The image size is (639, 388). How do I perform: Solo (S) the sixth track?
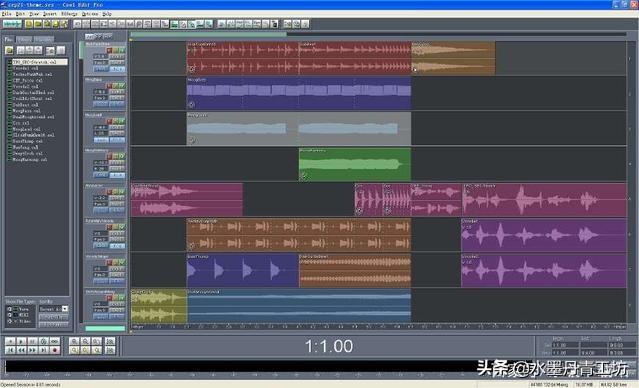click(116, 227)
